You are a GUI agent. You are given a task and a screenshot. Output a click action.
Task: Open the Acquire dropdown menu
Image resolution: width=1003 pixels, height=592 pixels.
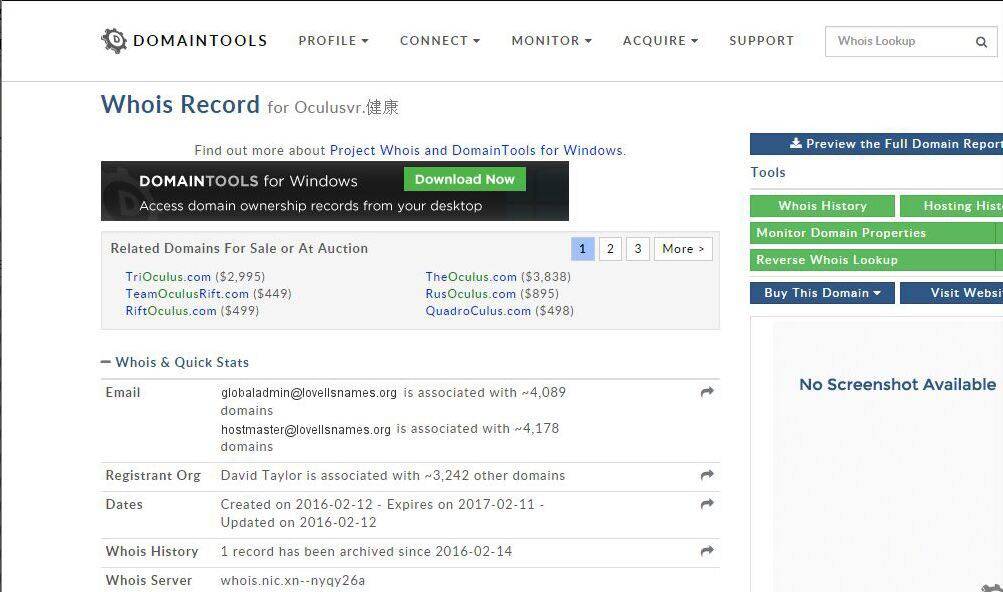coord(660,40)
